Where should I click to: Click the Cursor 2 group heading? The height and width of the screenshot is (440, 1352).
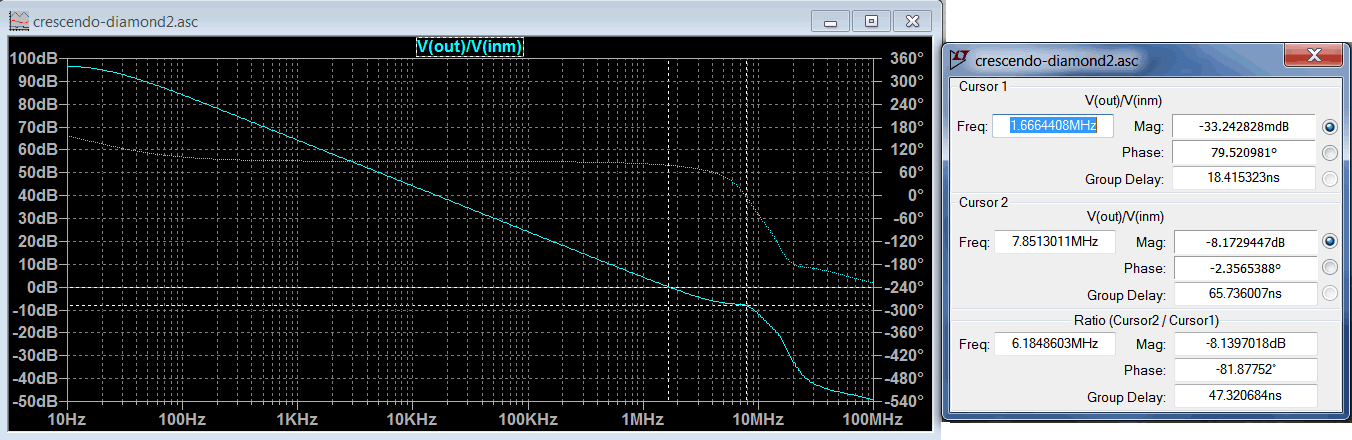tap(983, 202)
